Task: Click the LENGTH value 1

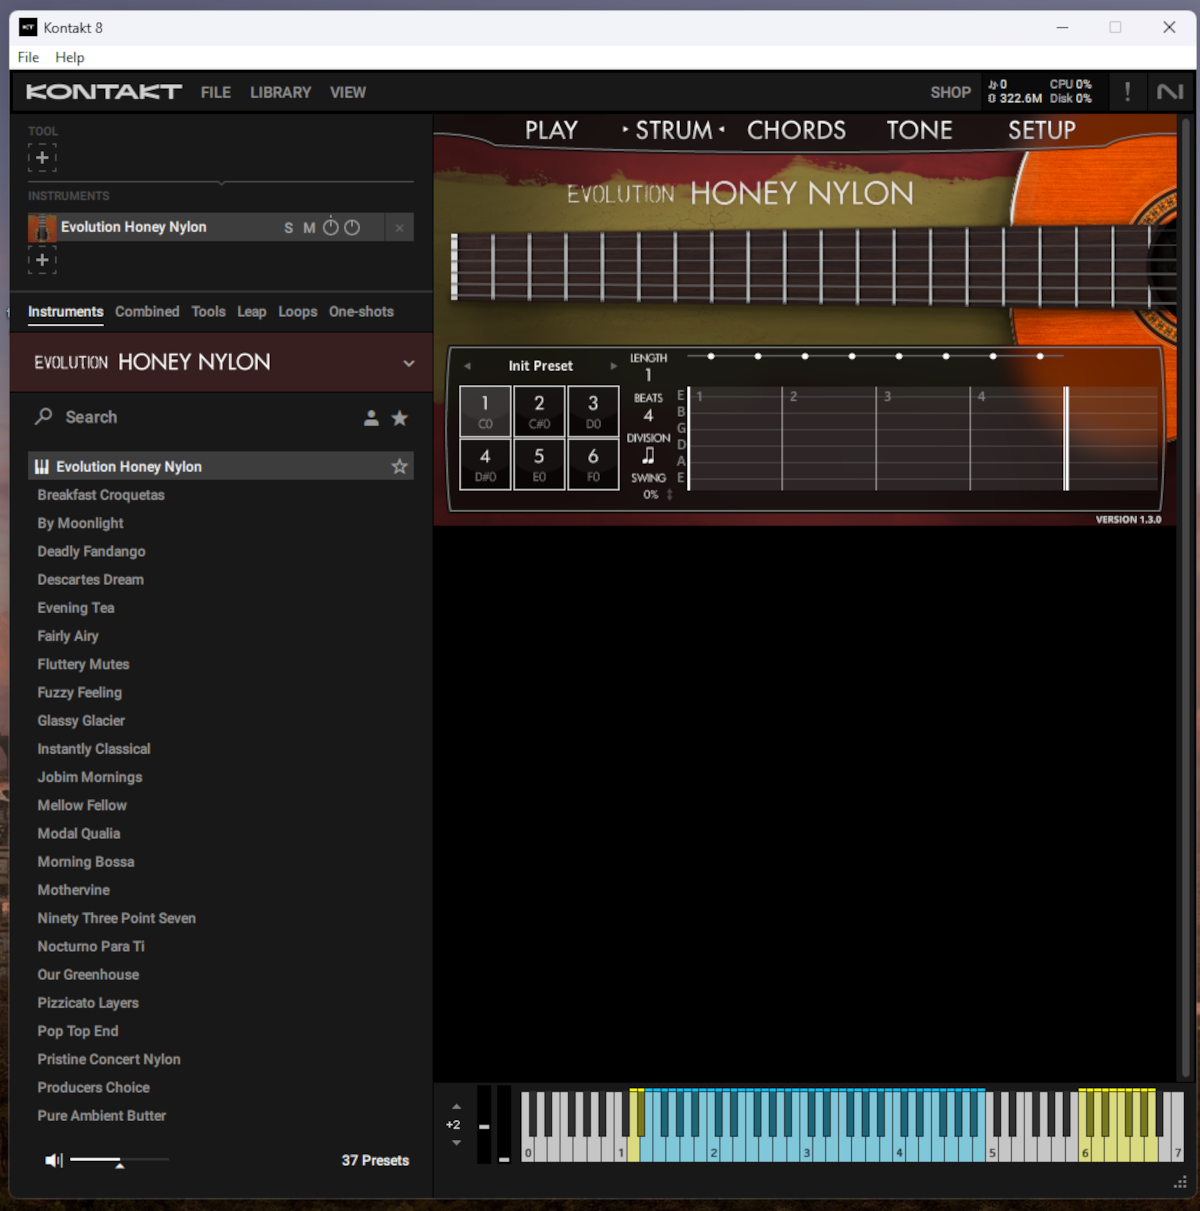Action: (x=648, y=376)
